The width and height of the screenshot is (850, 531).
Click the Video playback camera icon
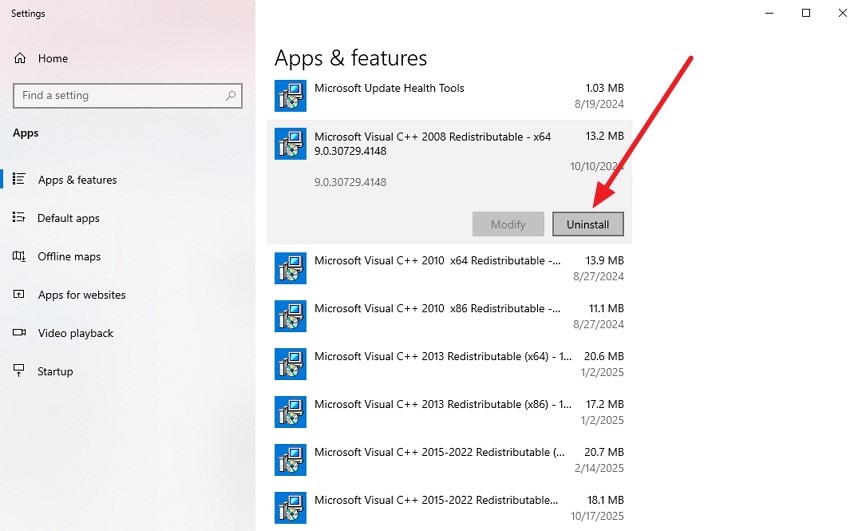coord(19,332)
